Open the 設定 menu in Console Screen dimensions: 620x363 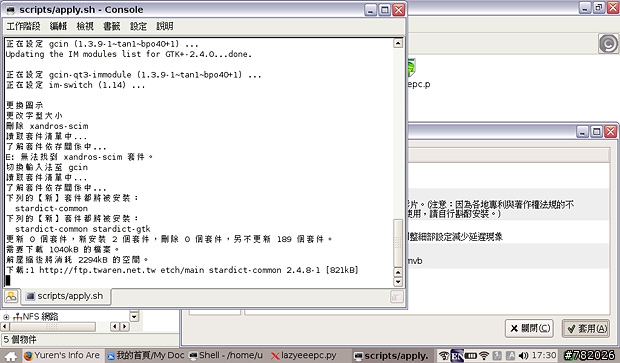(138, 26)
